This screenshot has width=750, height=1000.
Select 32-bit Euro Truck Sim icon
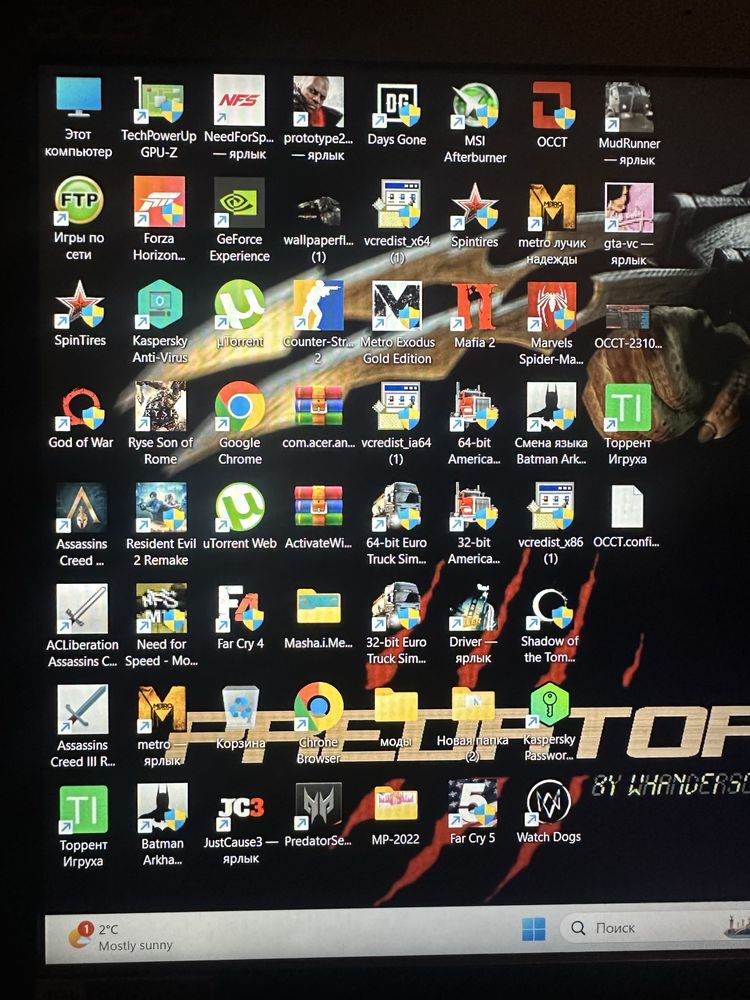pyautogui.click(x=397, y=607)
